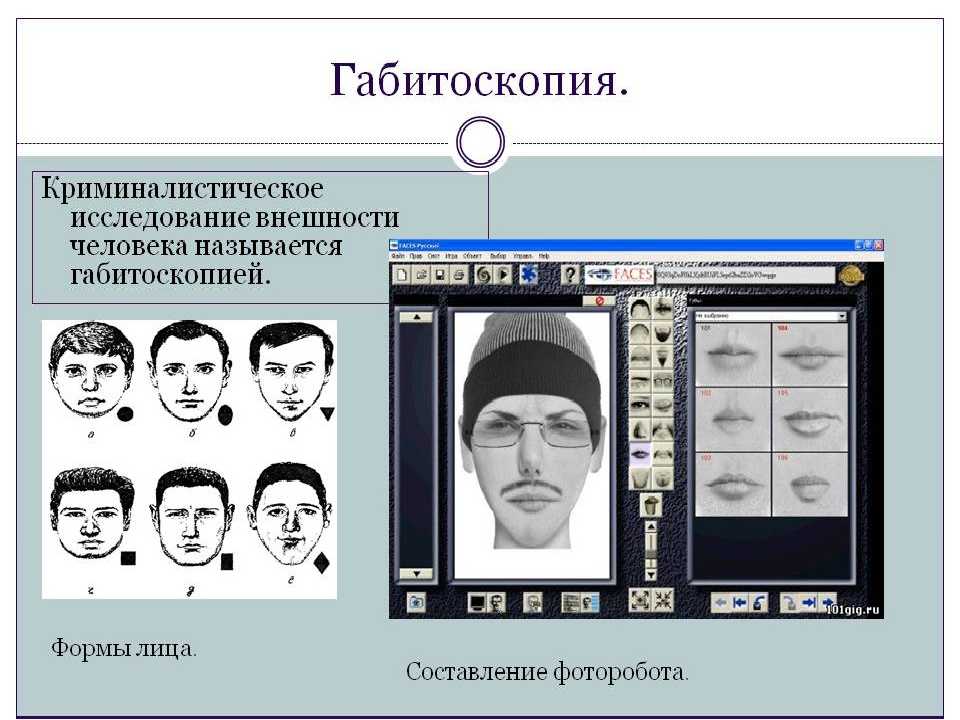Open help with the question mark icon

point(569,274)
